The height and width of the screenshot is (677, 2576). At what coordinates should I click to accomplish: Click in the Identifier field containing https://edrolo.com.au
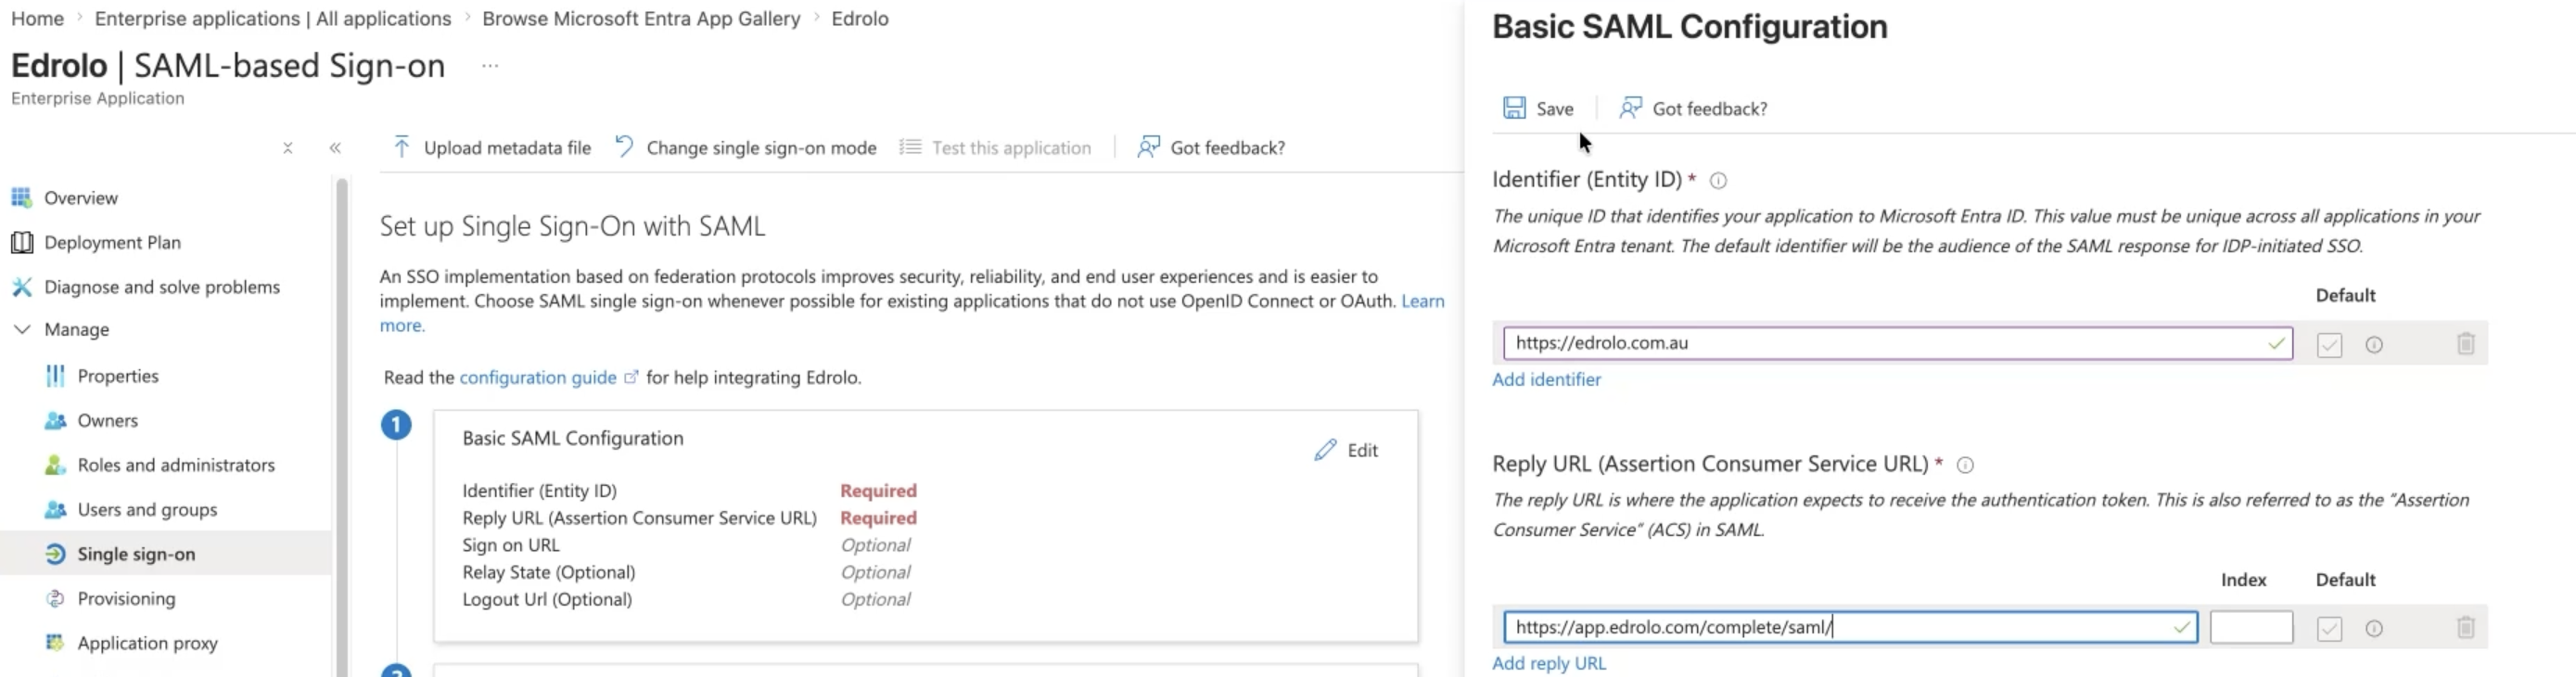pos(1897,343)
